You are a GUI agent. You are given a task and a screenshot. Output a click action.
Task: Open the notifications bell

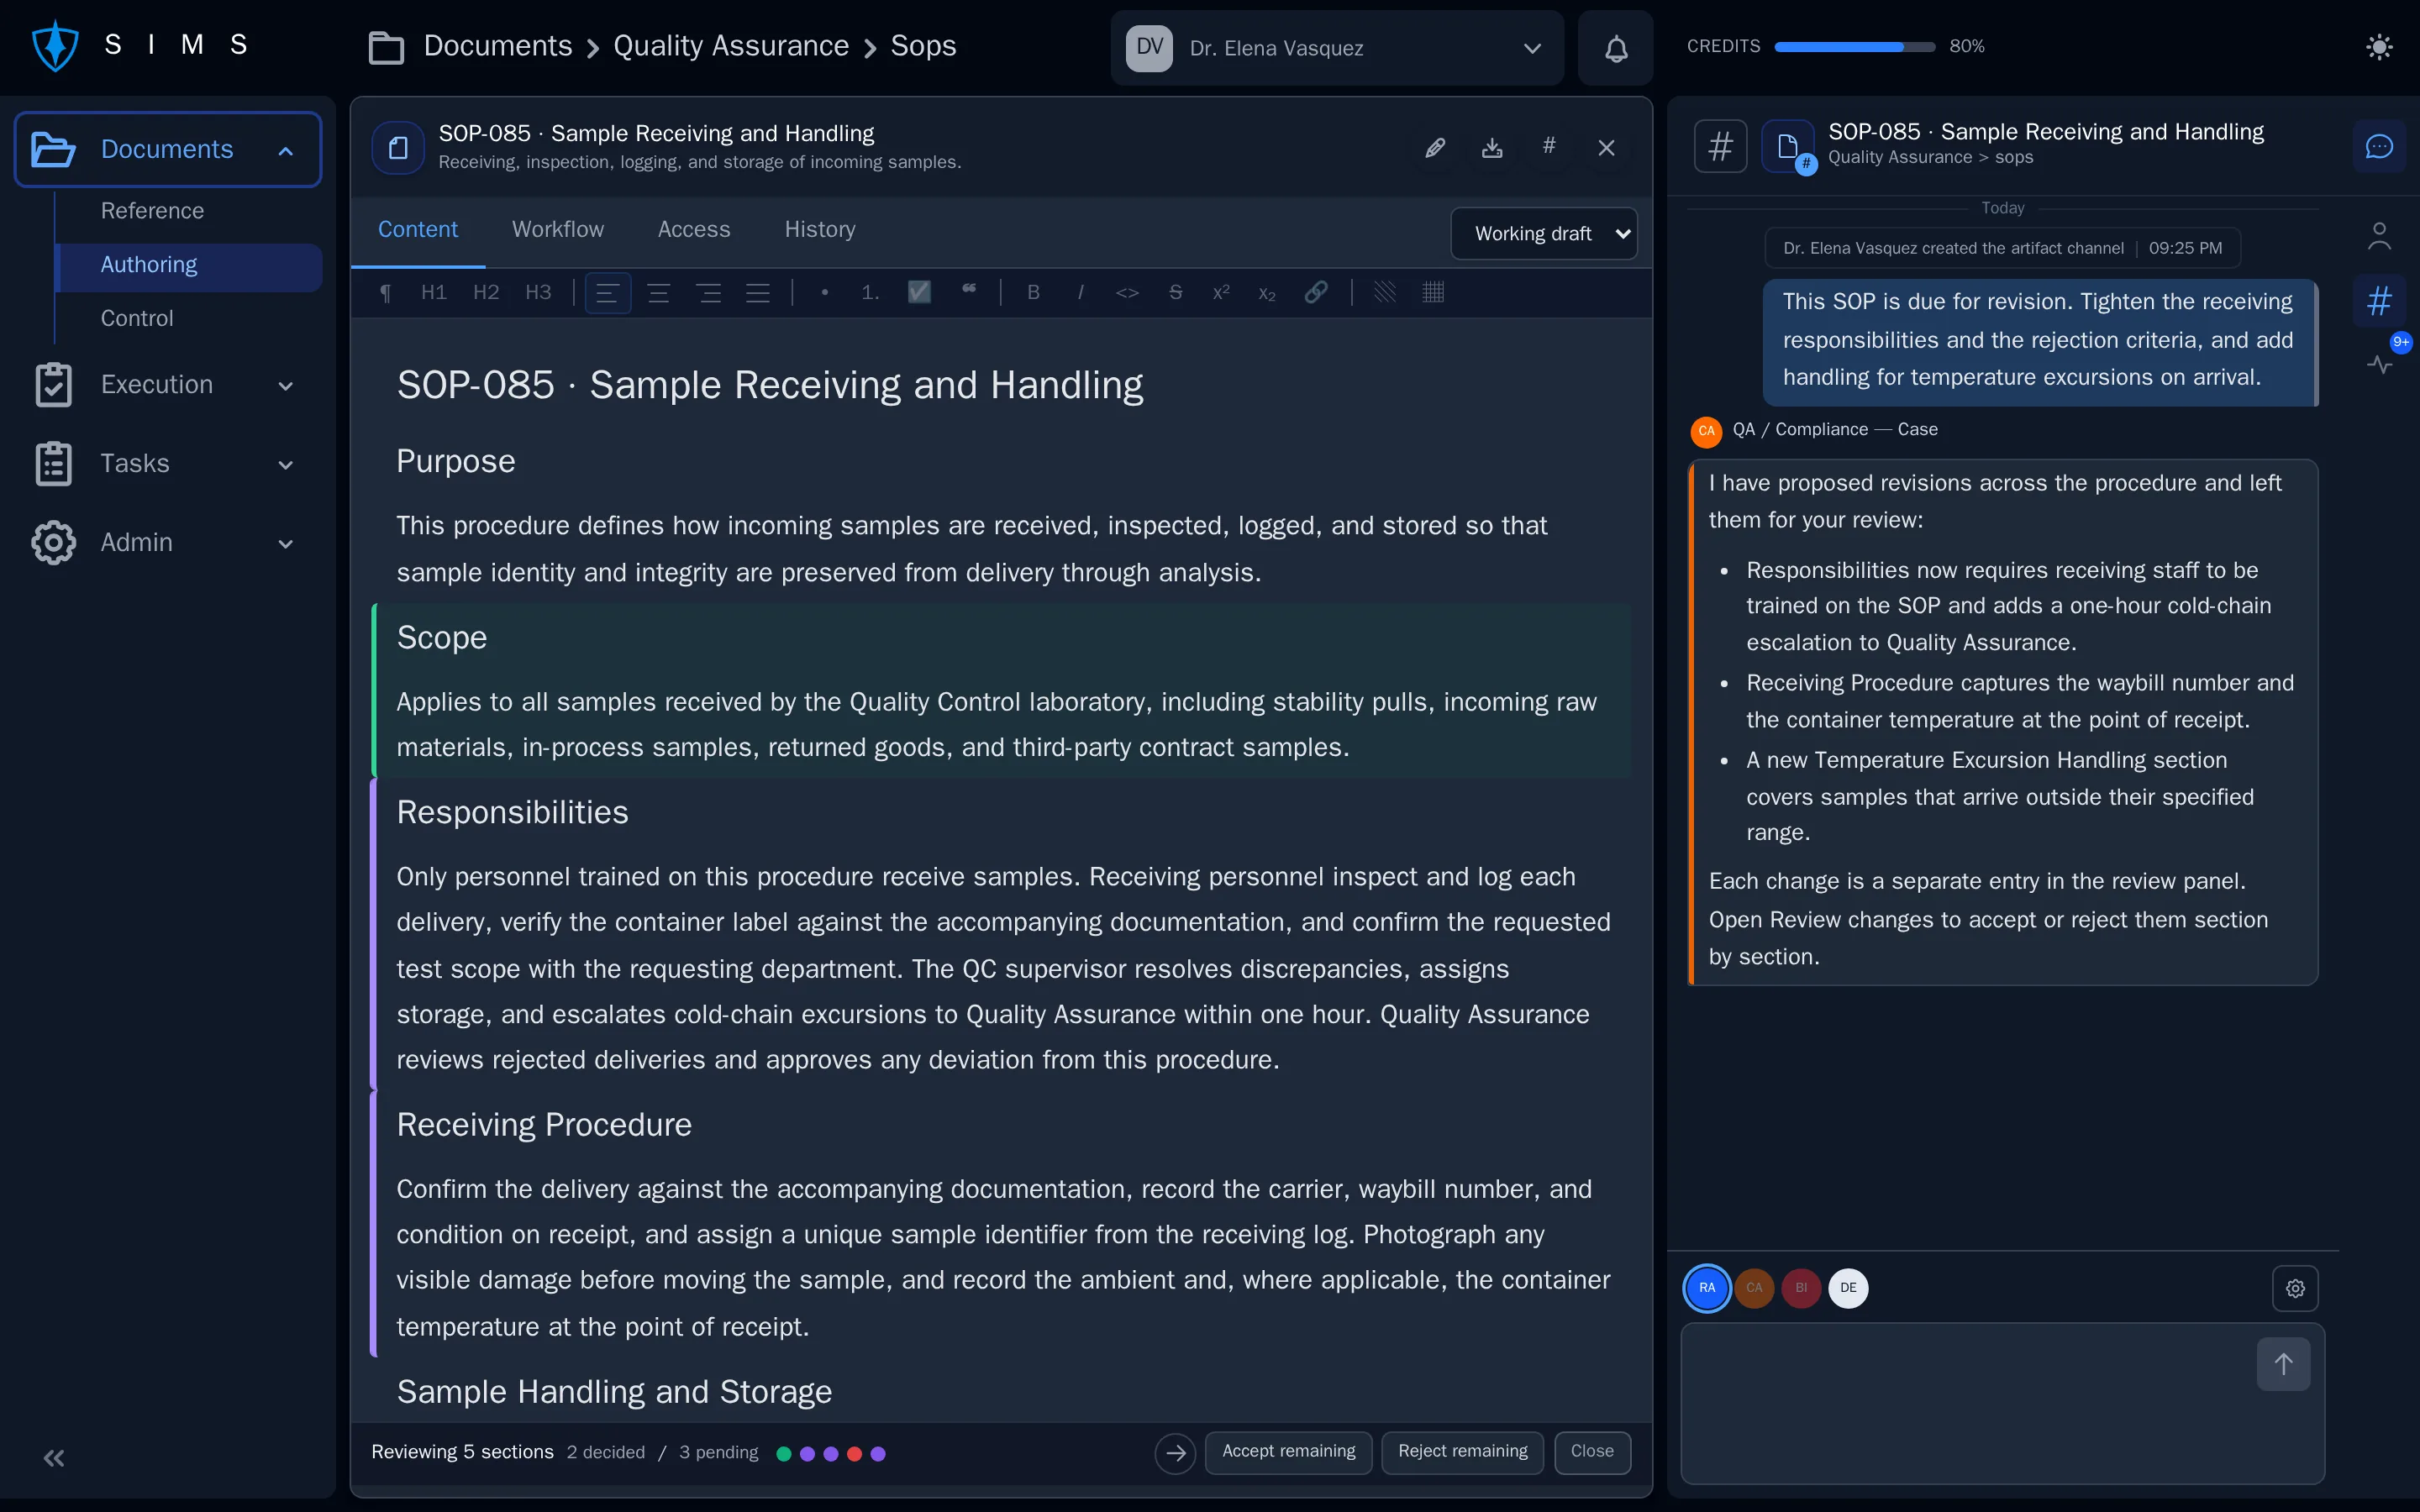coord(1616,48)
